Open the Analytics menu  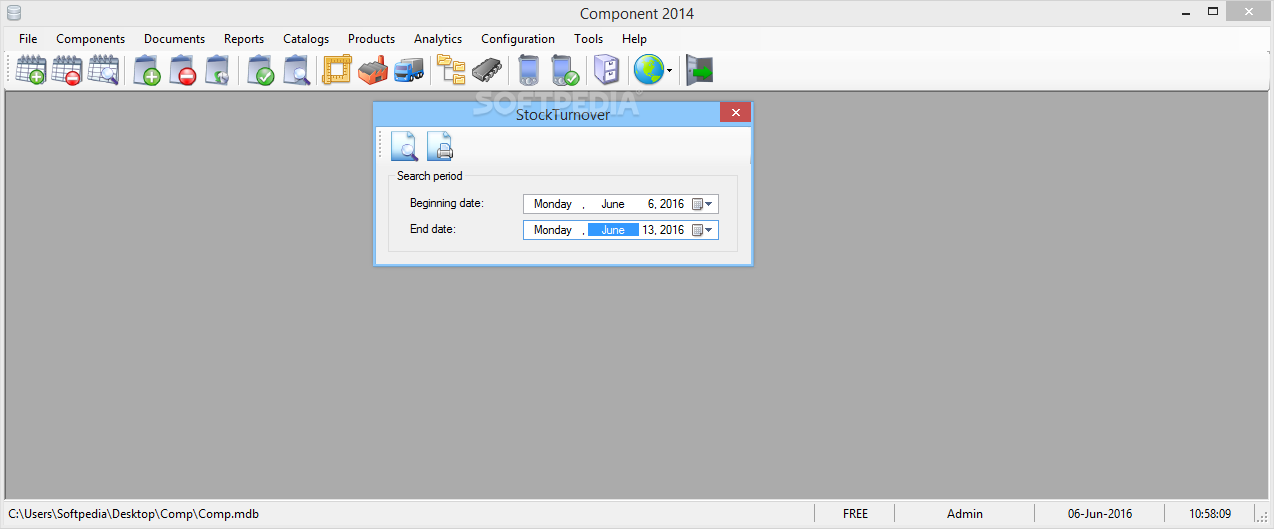click(438, 39)
